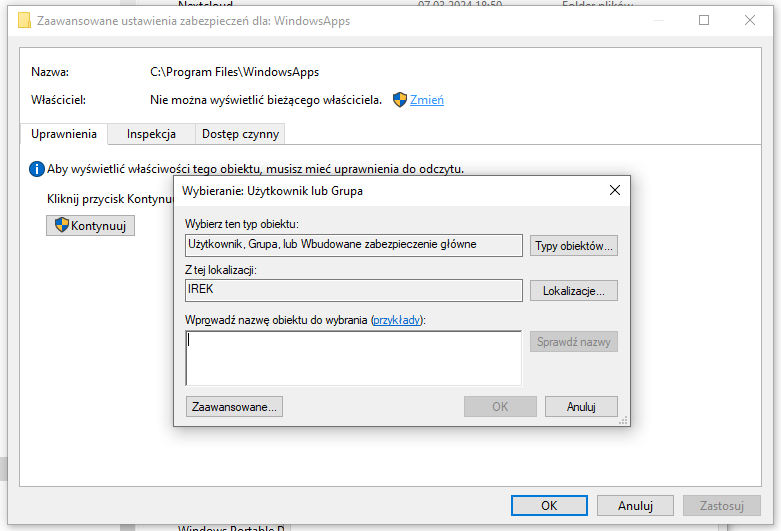This screenshot has width=781, height=531.
Task: Open the przykłady examples link
Action: click(x=396, y=320)
